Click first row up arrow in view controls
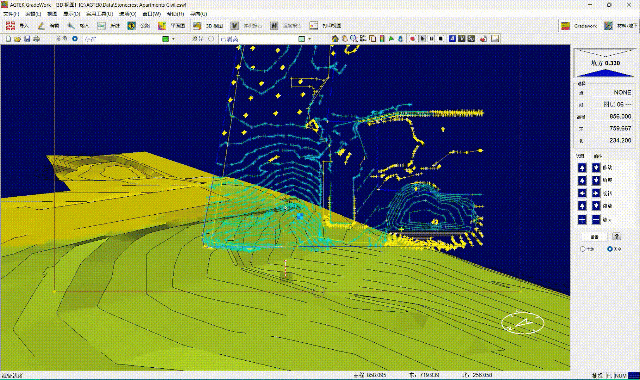The image size is (640, 380). tap(582, 168)
